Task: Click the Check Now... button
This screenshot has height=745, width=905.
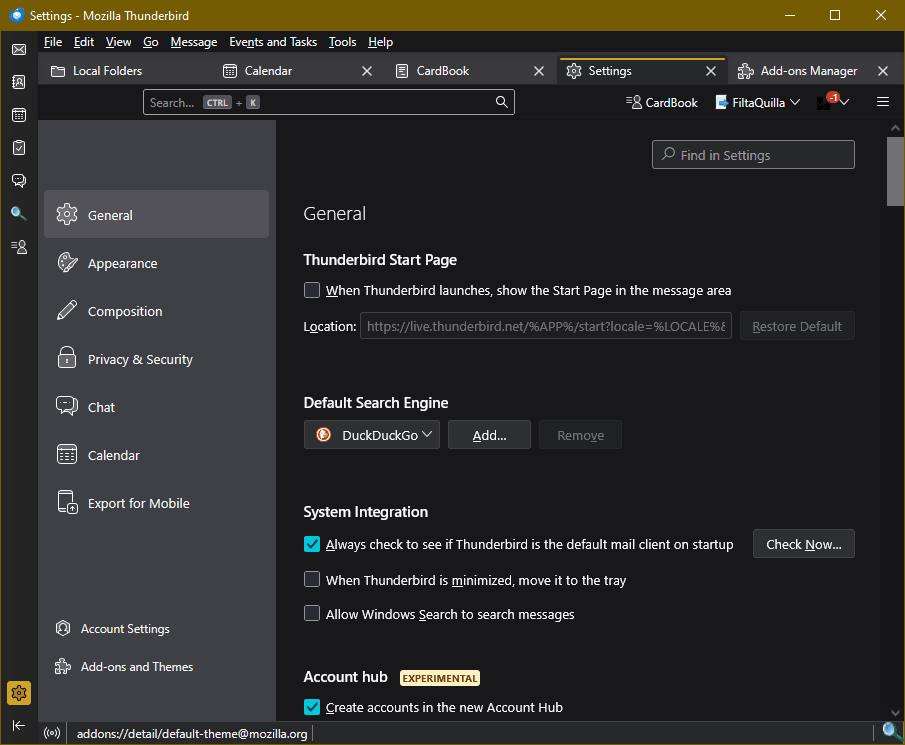Action: [803, 544]
